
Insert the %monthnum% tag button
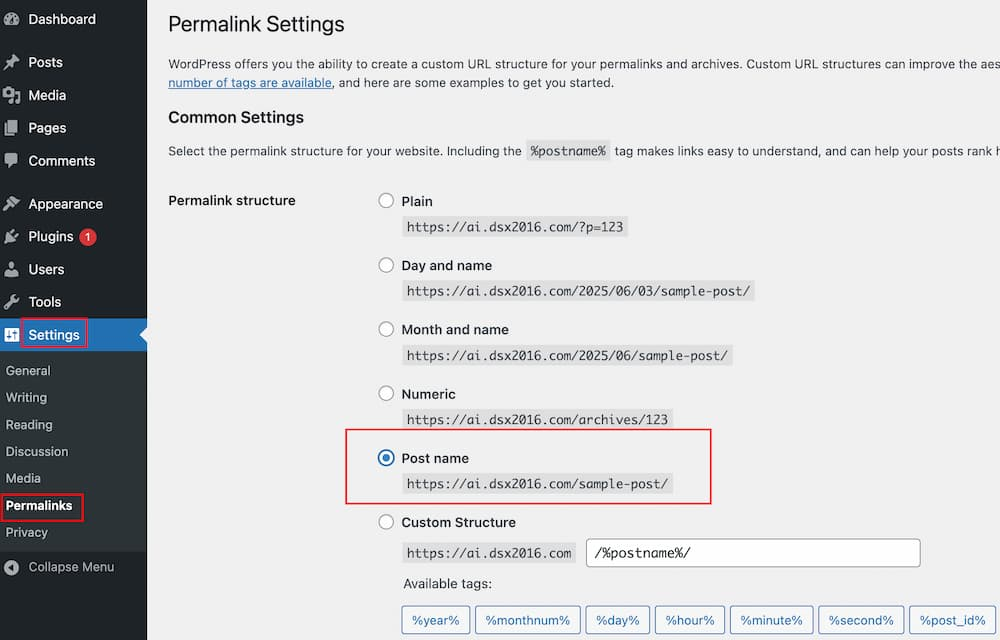[527, 620]
